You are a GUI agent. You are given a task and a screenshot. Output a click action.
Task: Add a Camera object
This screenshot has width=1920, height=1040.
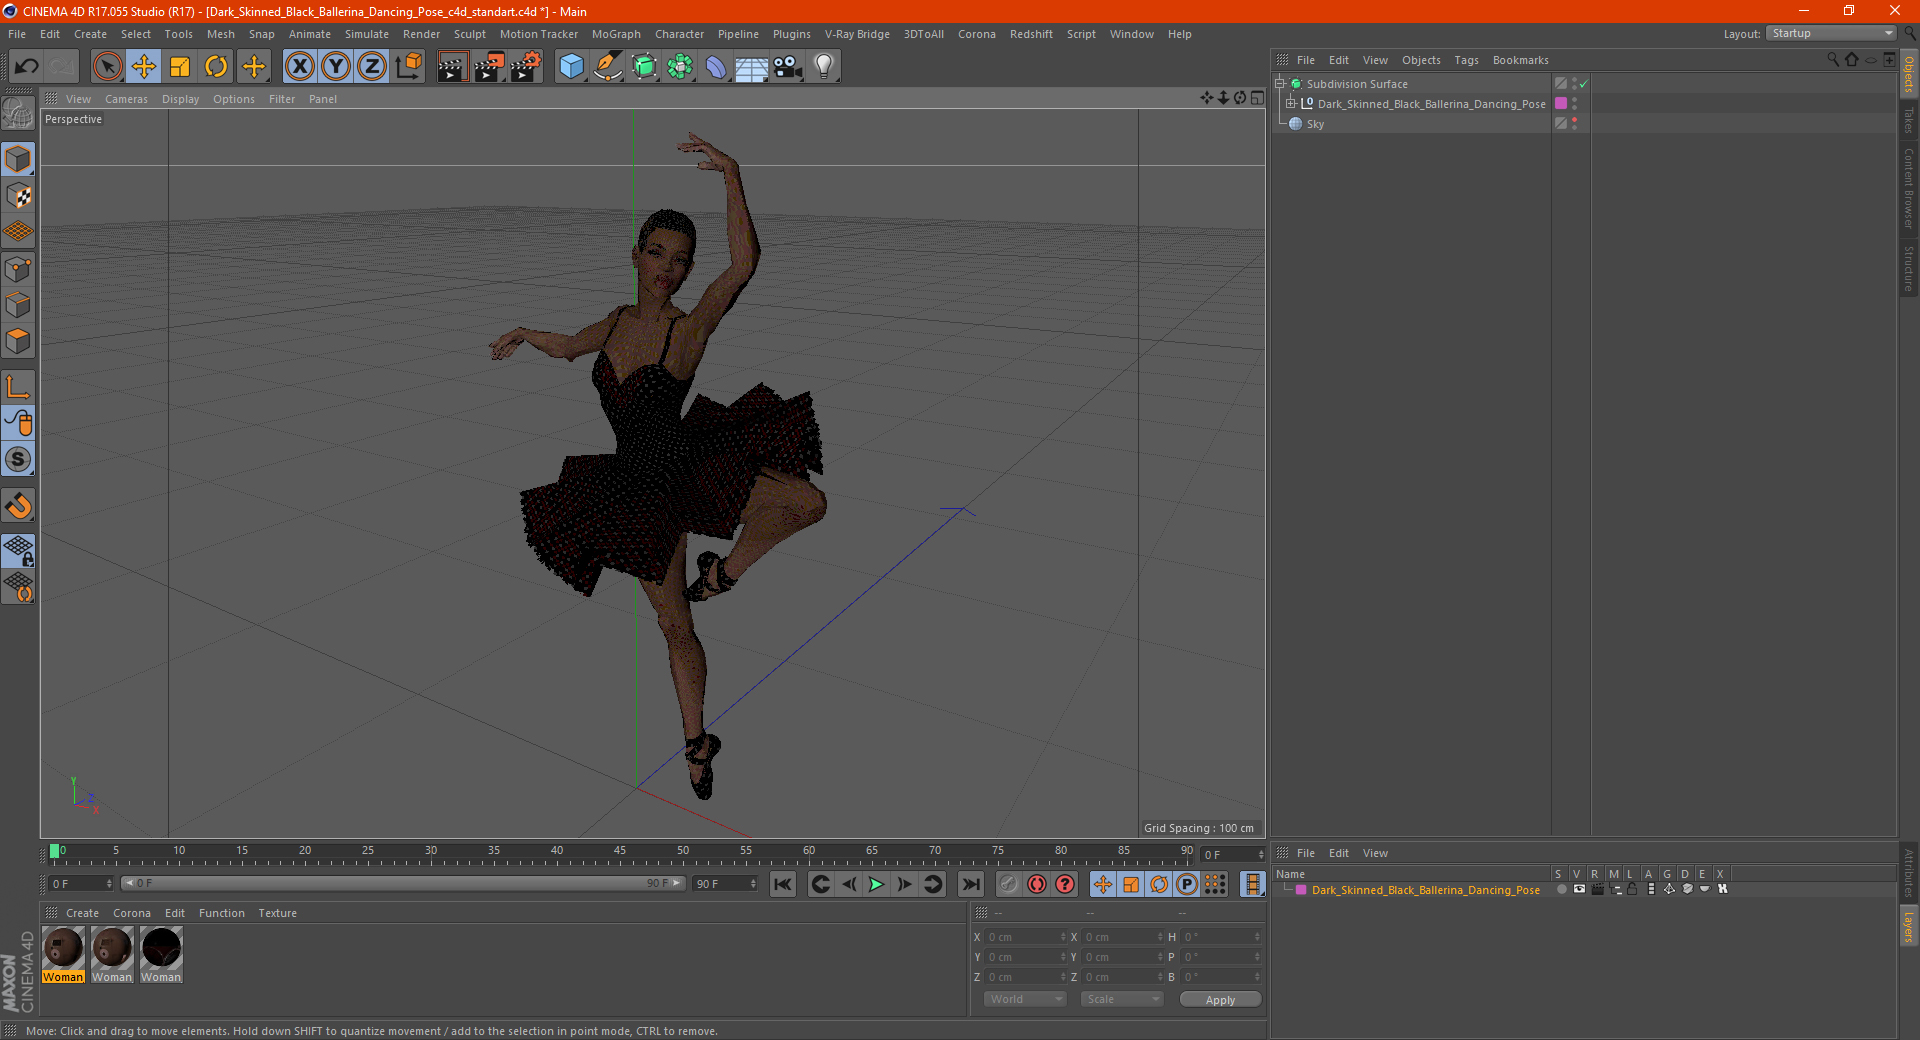pyautogui.click(x=788, y=67)
